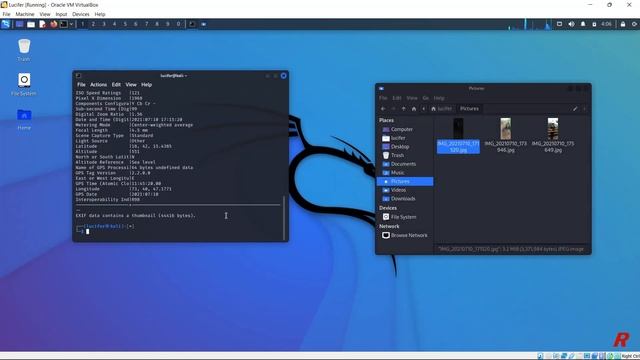Open the terminal View menu

131,84
